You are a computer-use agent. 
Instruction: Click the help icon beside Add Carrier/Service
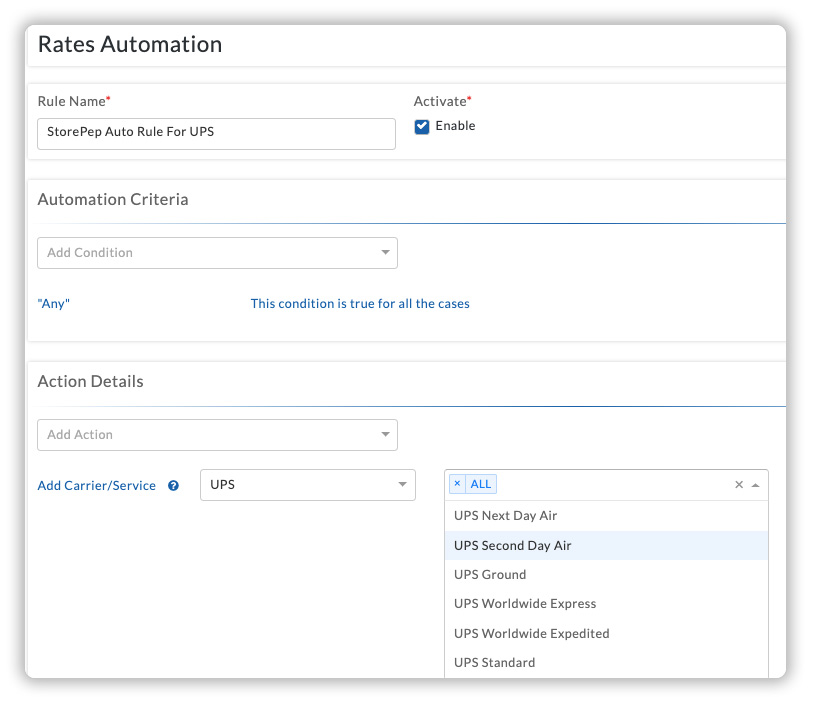coord(173,486)
